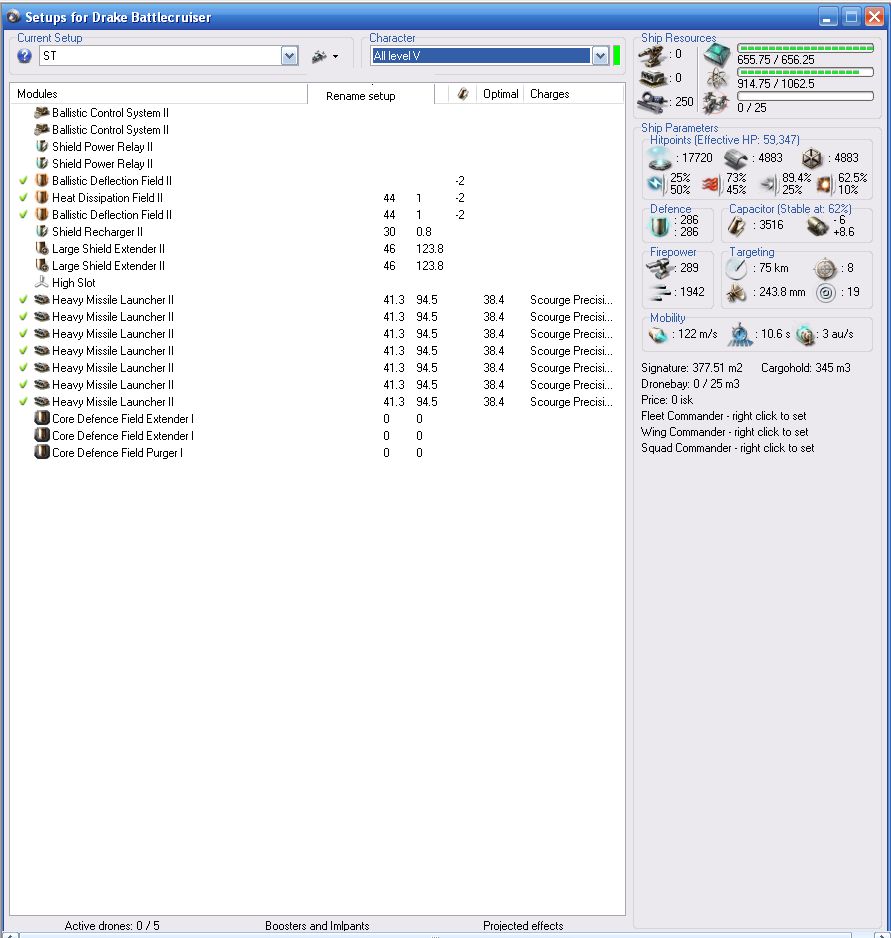Click first launcher's Scourge Precisi... charge cell

[571, 300]
